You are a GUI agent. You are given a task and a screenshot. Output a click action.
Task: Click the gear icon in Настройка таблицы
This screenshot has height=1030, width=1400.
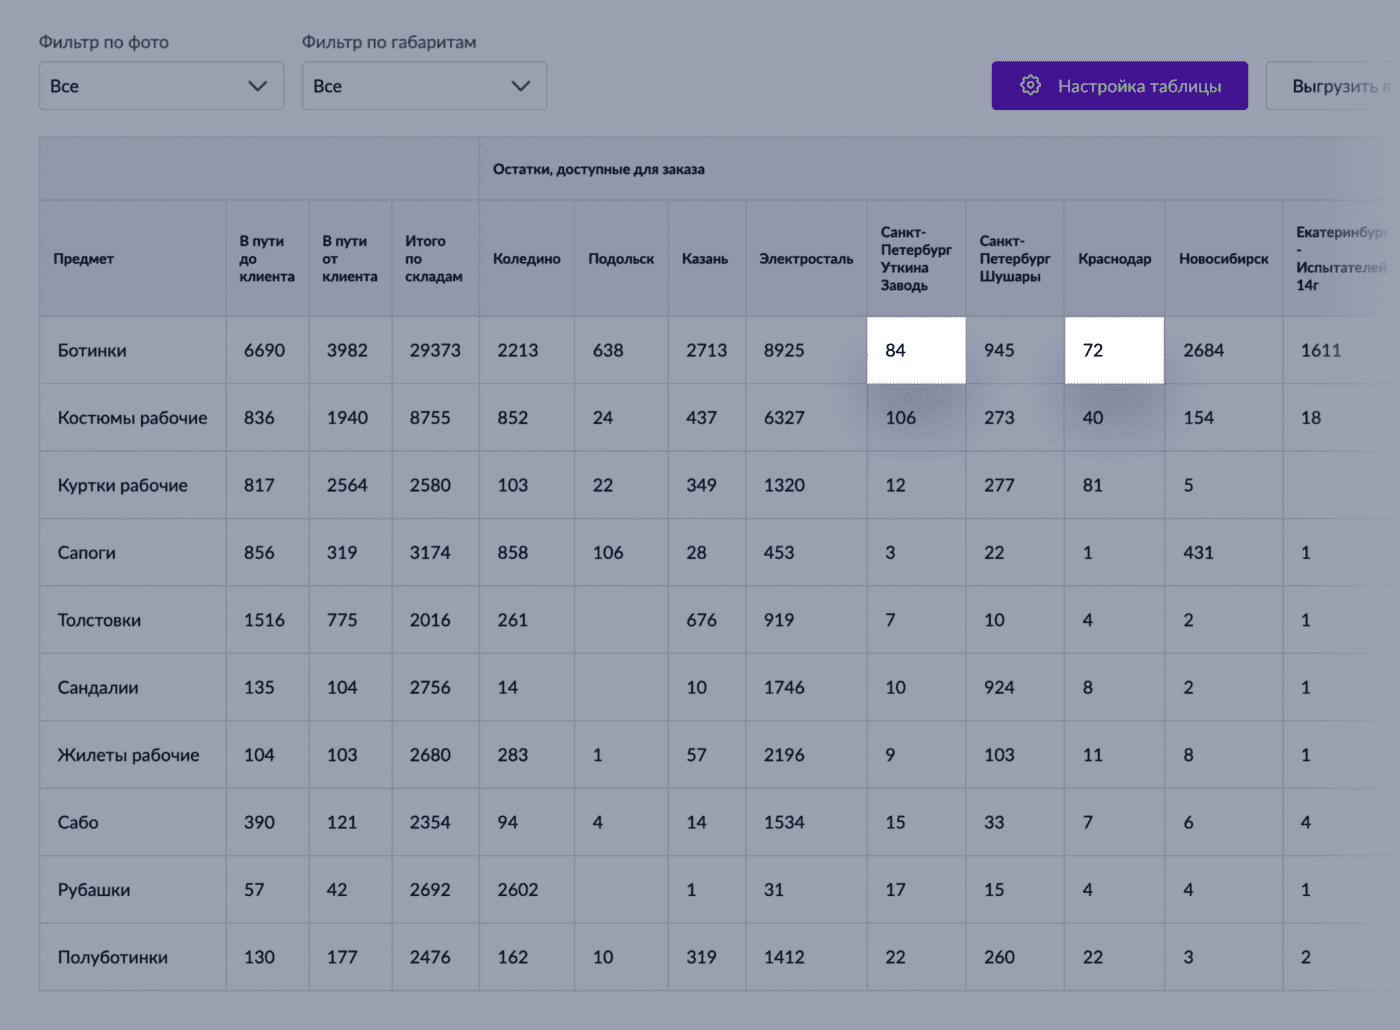pyautogui.click(x=1030, y=85)
